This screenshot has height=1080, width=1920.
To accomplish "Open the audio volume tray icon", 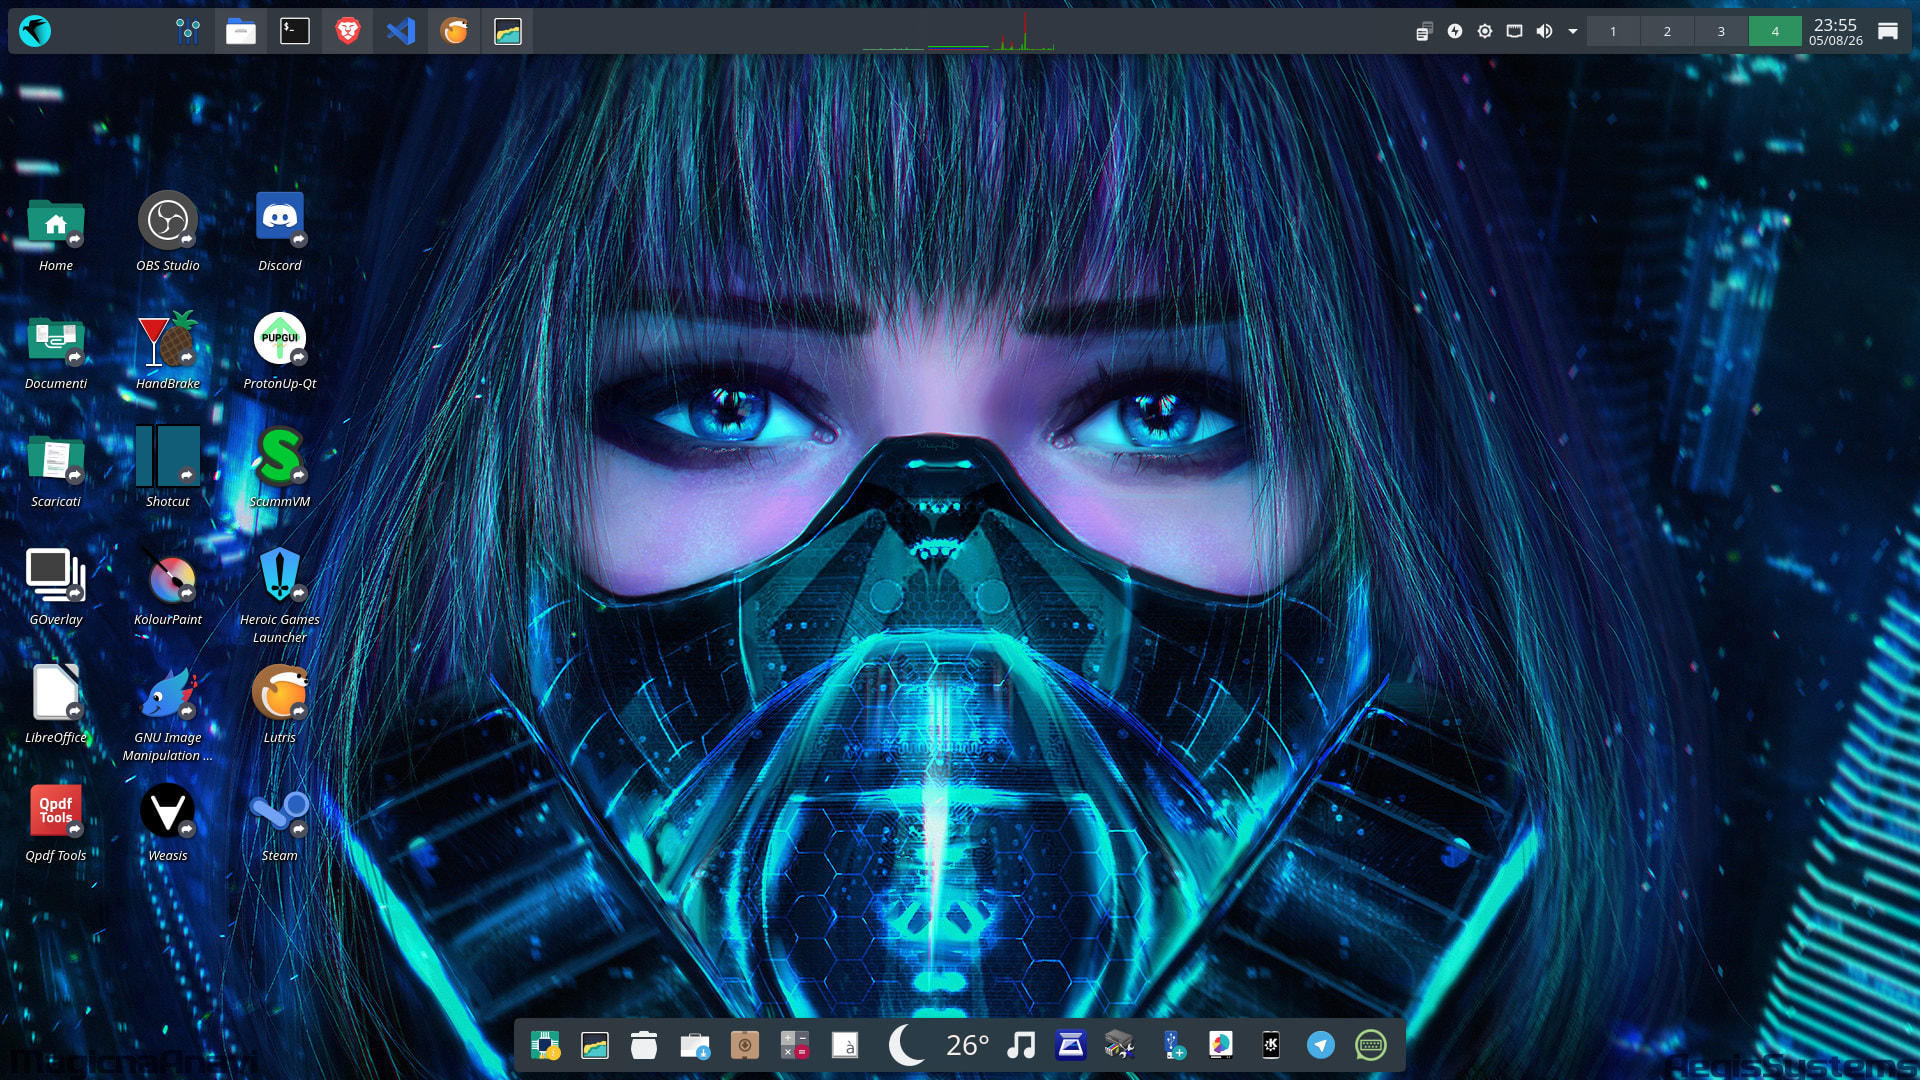I will [x=1545, y=31].
